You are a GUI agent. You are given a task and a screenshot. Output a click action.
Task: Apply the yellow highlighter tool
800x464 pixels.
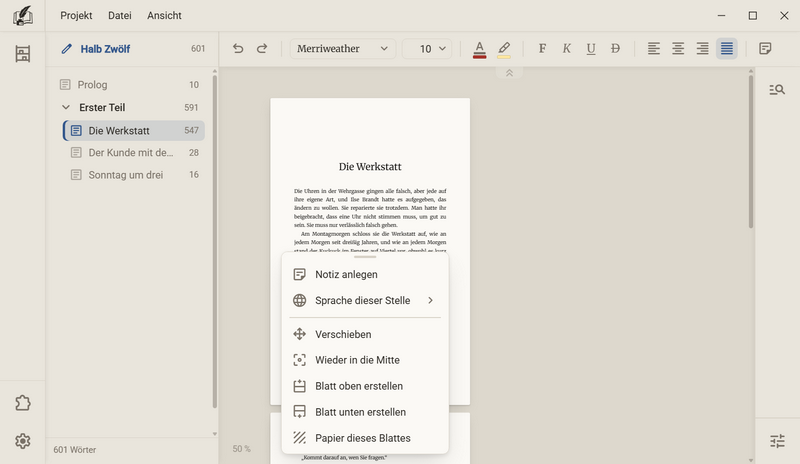point(504,49)
